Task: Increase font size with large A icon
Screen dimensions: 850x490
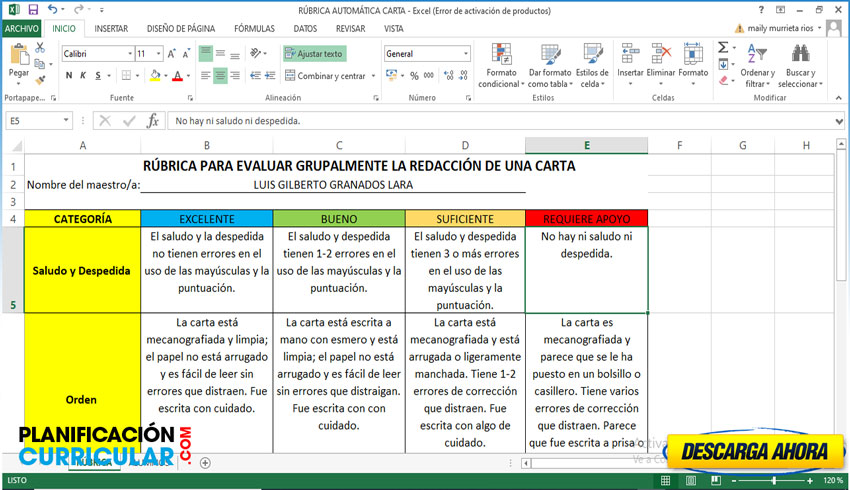Action: click(x=171, y=54)
